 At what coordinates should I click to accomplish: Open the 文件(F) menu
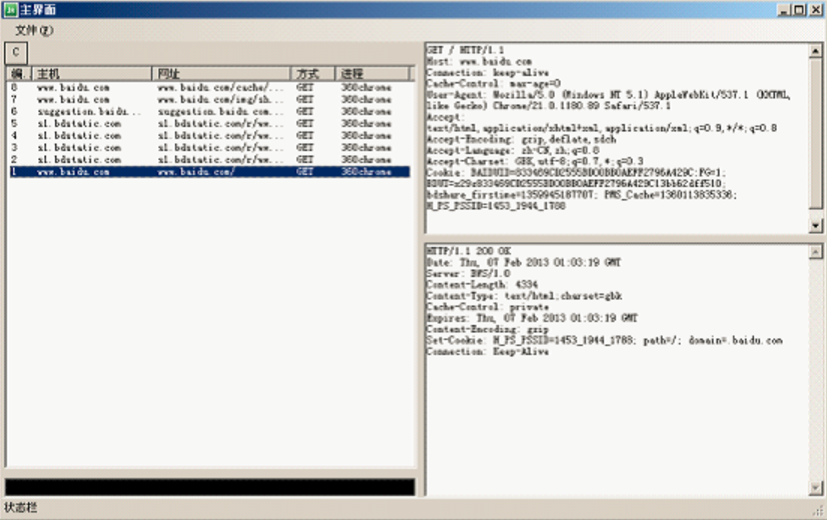[34, 30]
